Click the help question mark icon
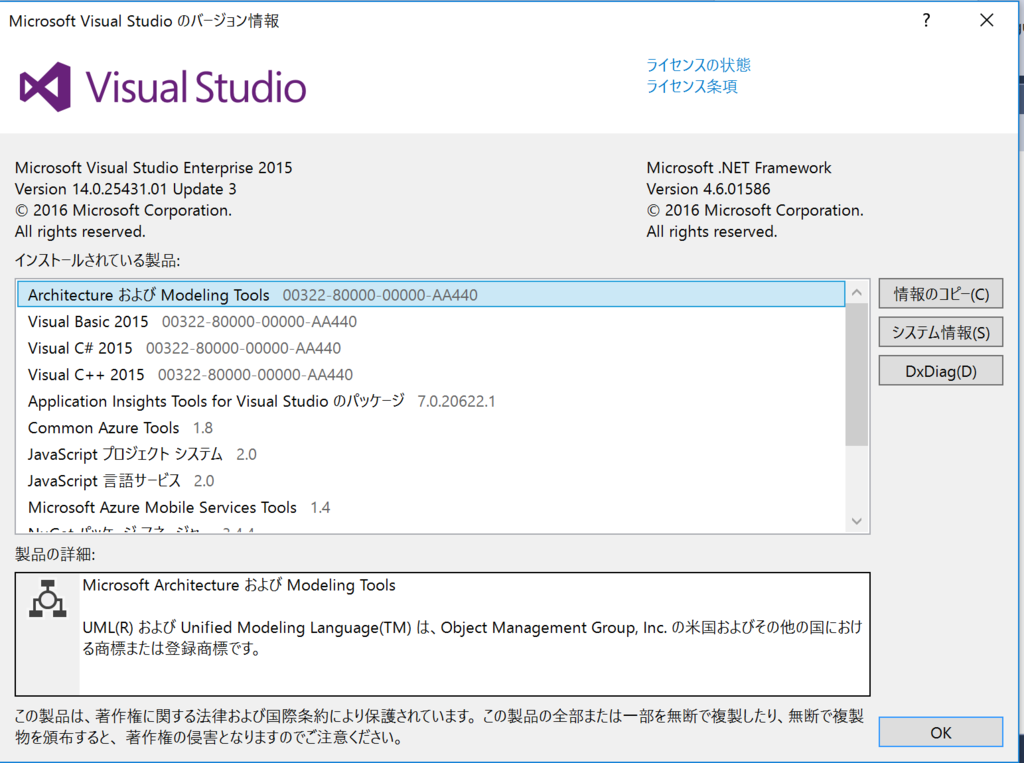 (x=925, y=19)
